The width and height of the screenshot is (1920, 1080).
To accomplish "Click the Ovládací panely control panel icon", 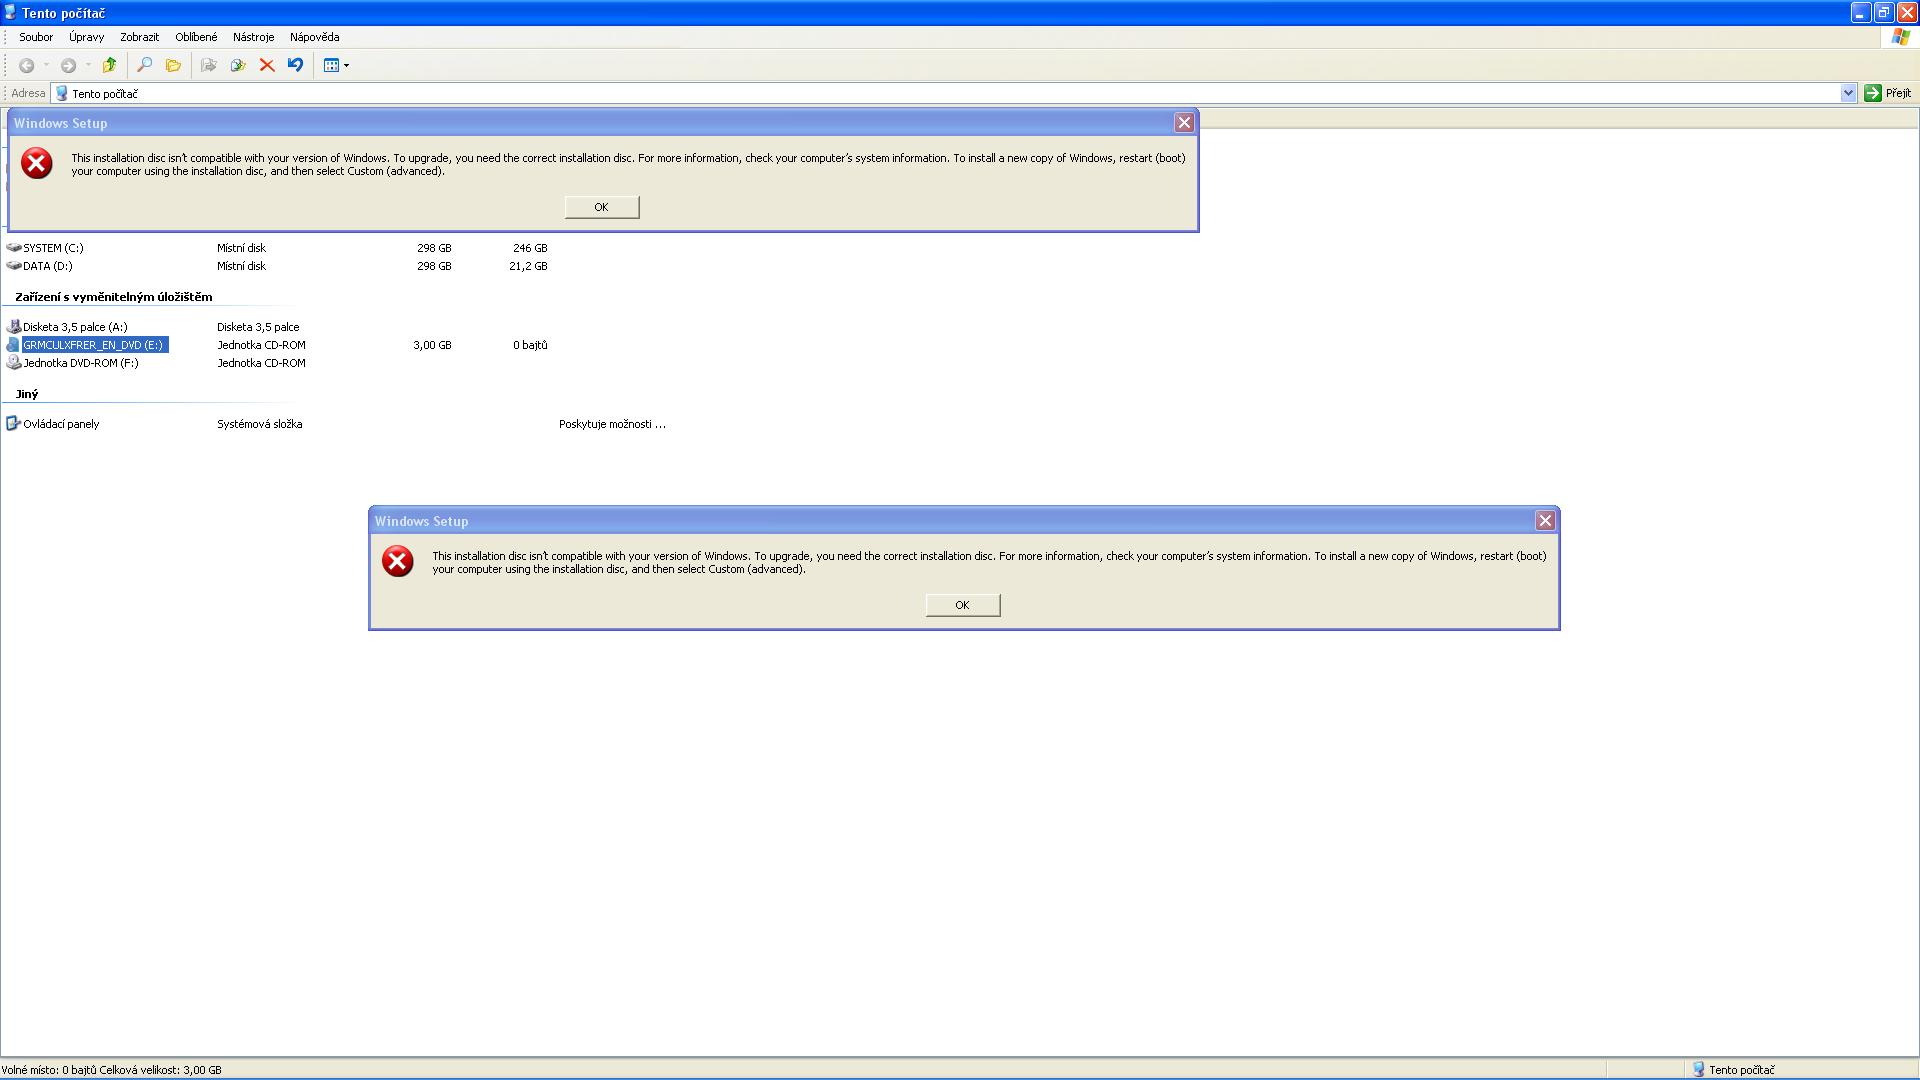I will click(14, 424).
